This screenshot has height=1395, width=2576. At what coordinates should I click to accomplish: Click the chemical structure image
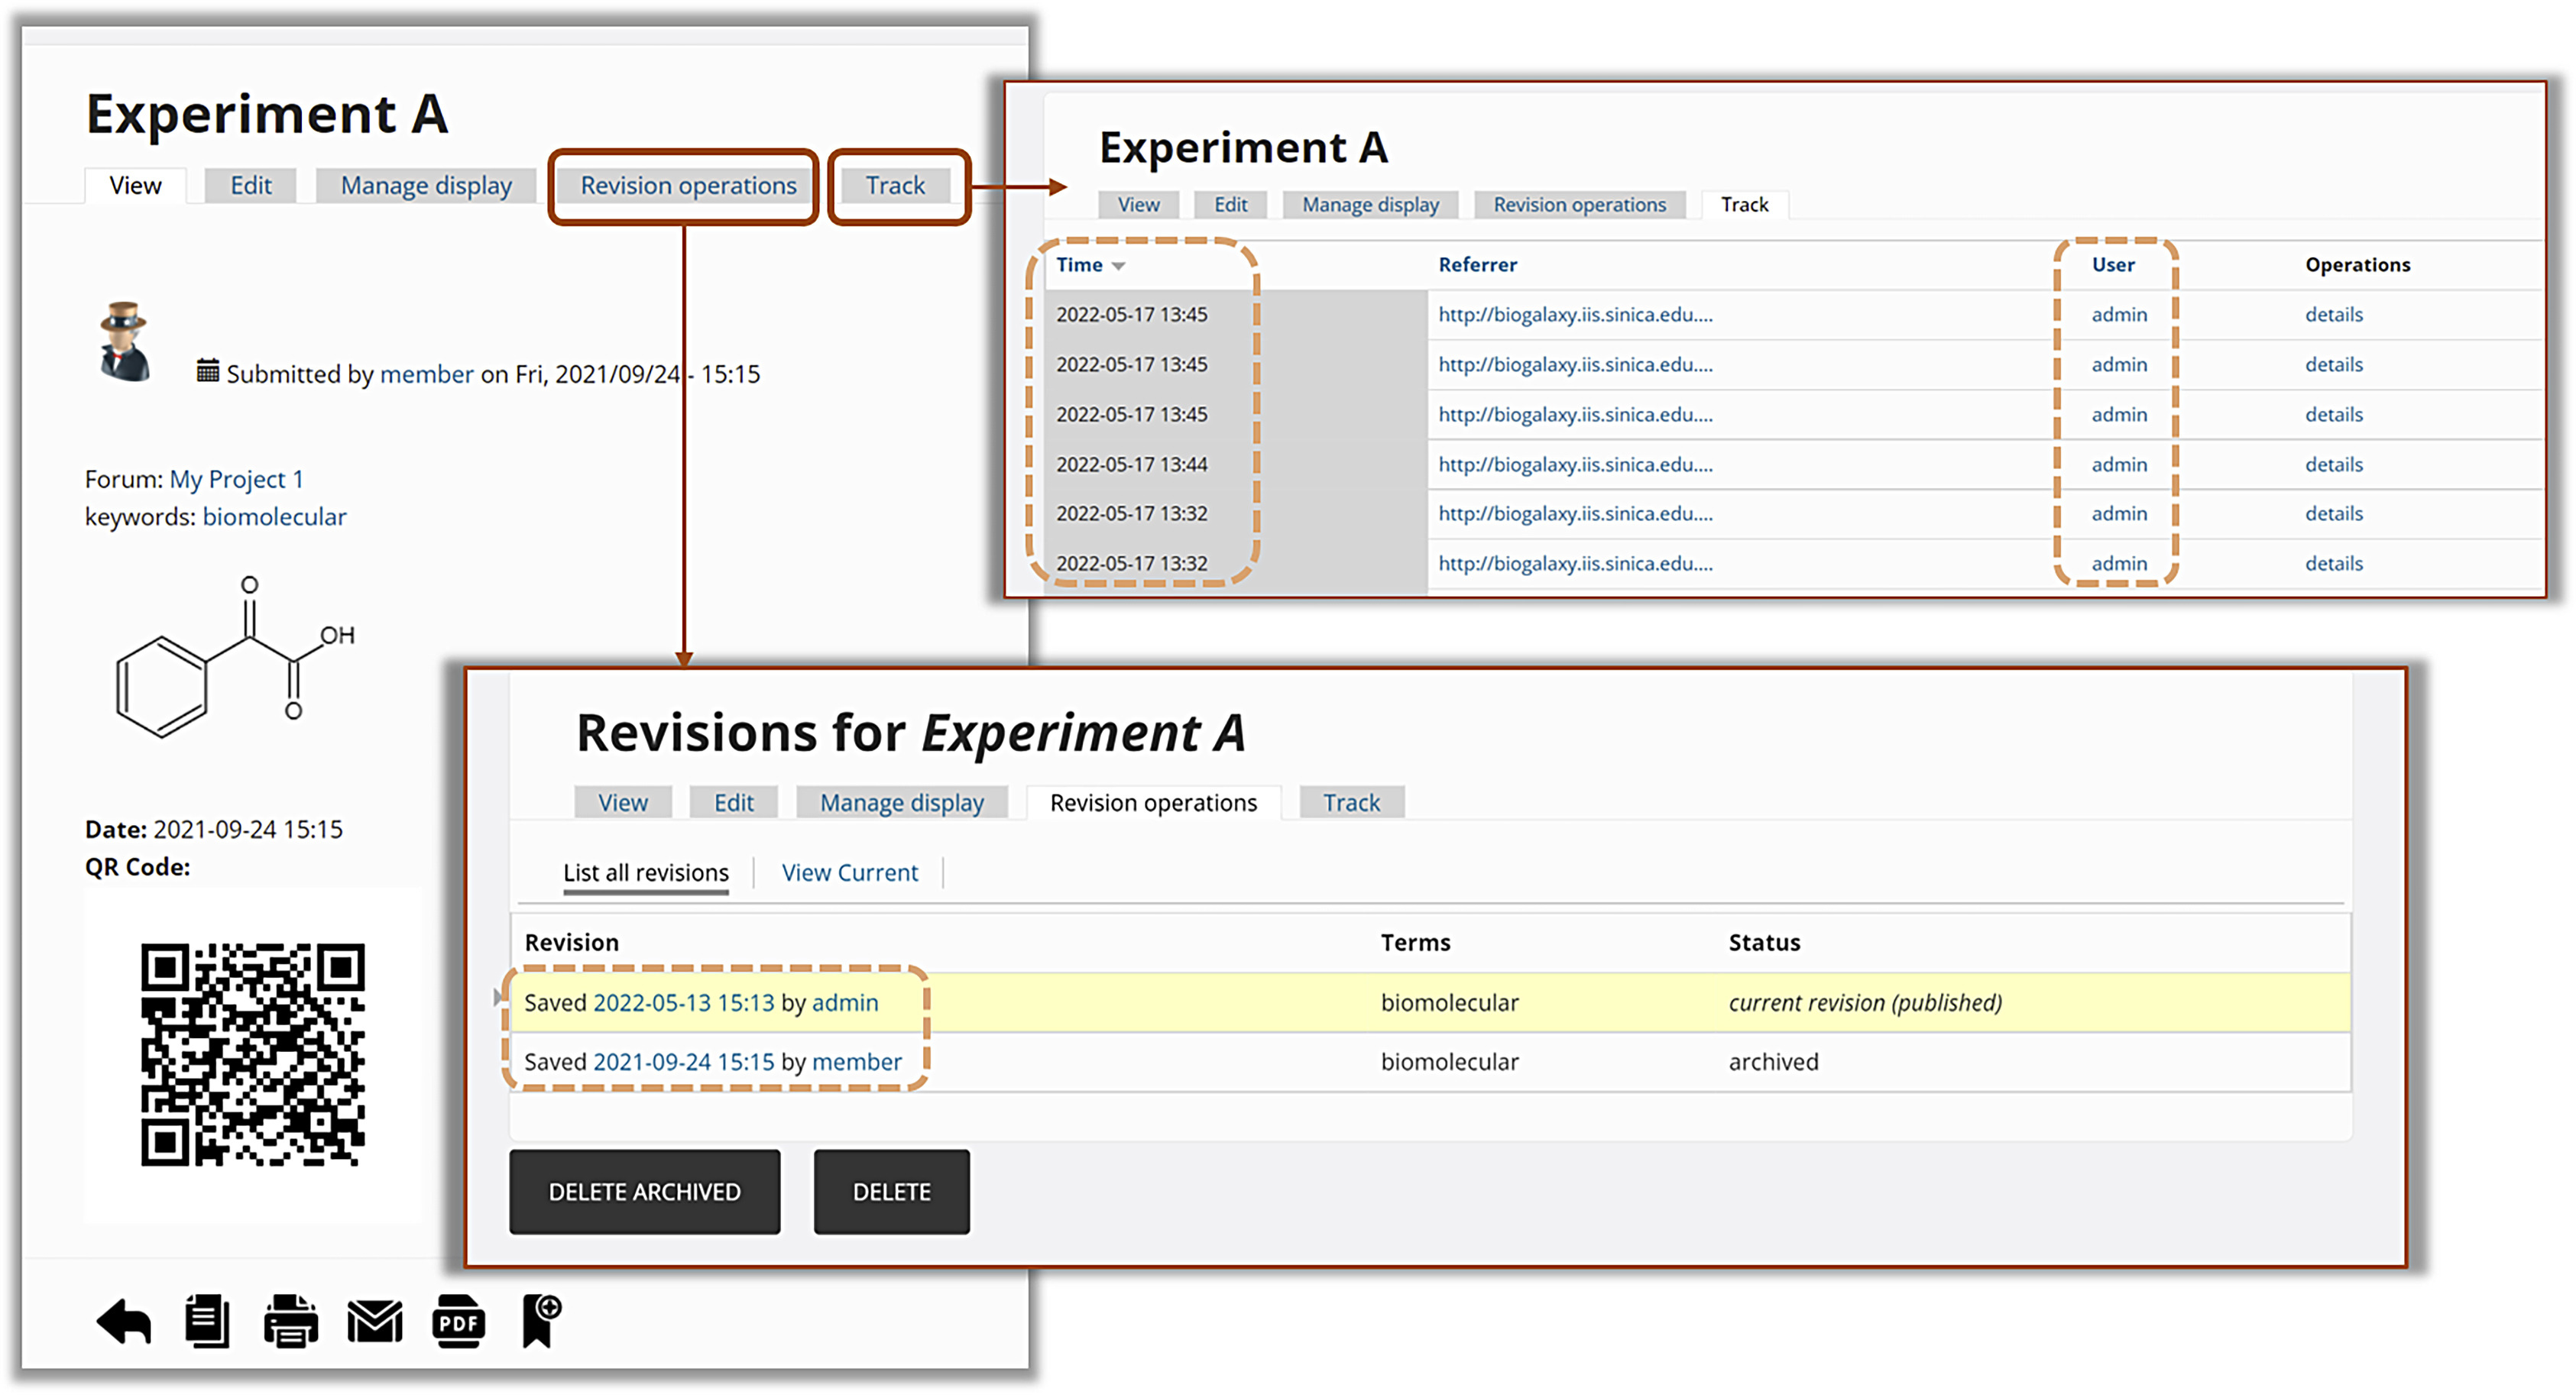(235, 656)
